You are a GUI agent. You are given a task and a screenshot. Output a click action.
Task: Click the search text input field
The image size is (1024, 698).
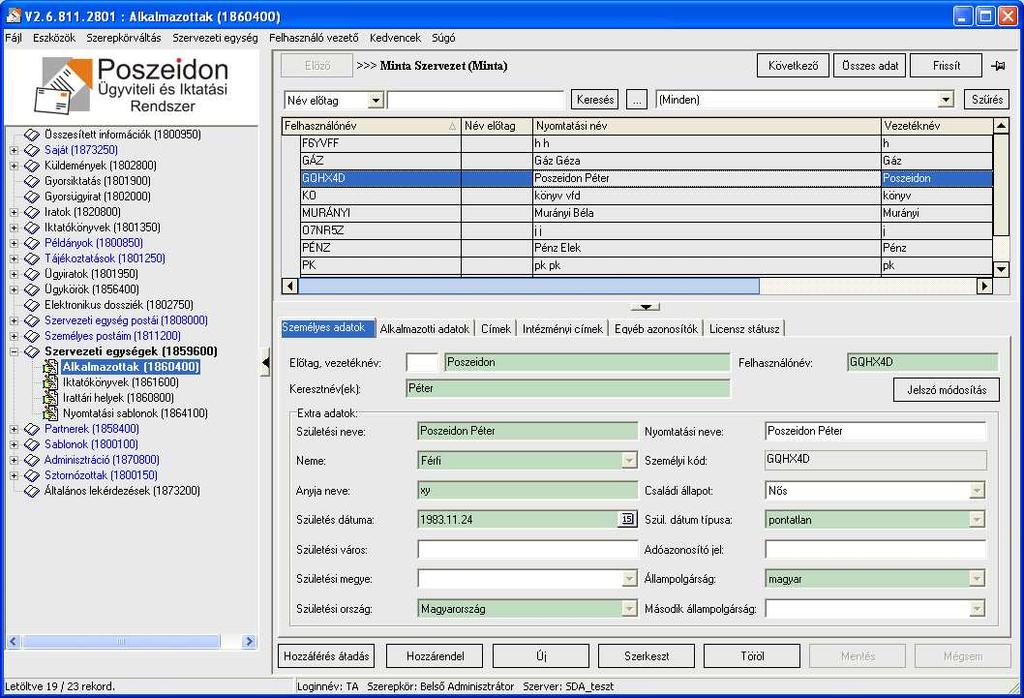476,101
